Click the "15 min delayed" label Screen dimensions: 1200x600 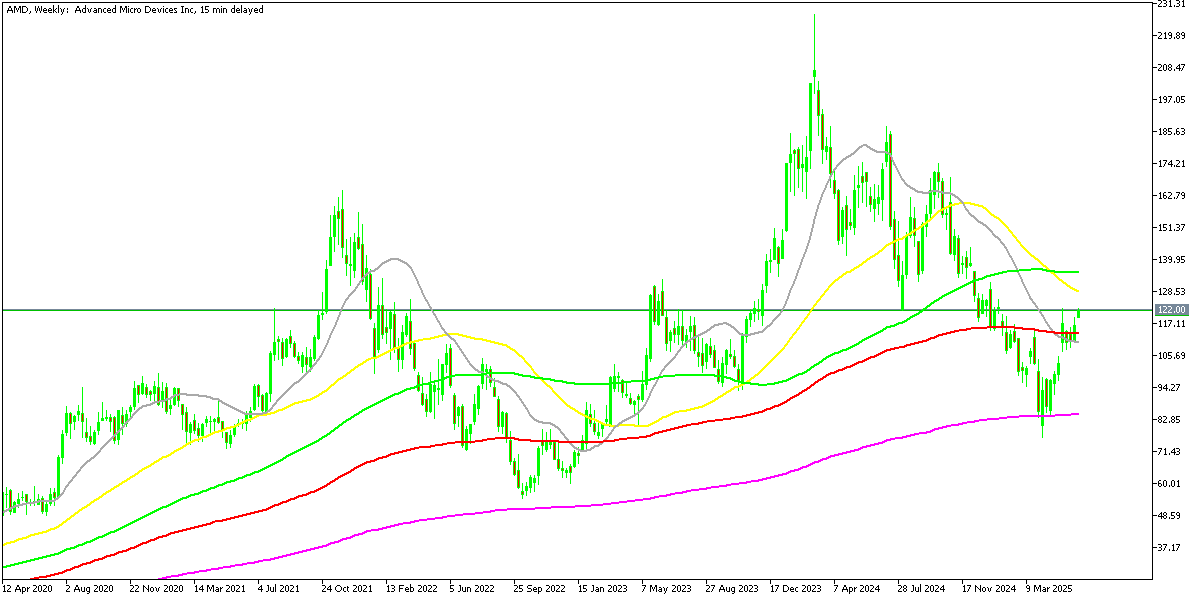pyautogui.click(x=230, y=9)
